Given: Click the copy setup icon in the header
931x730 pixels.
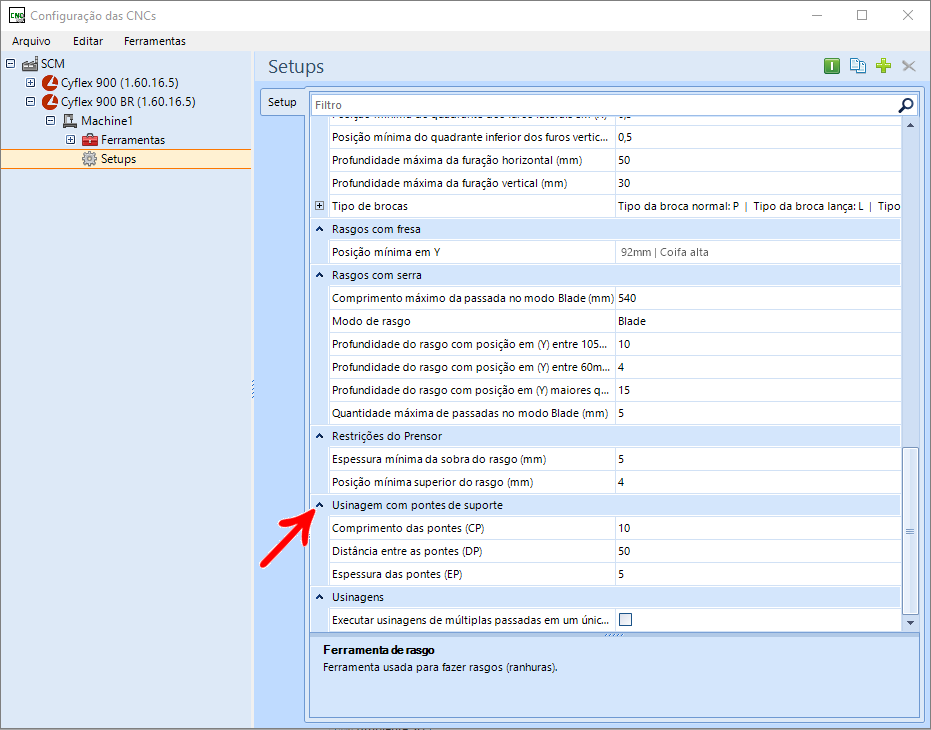Looking at the screenshot, I should 857,66.
